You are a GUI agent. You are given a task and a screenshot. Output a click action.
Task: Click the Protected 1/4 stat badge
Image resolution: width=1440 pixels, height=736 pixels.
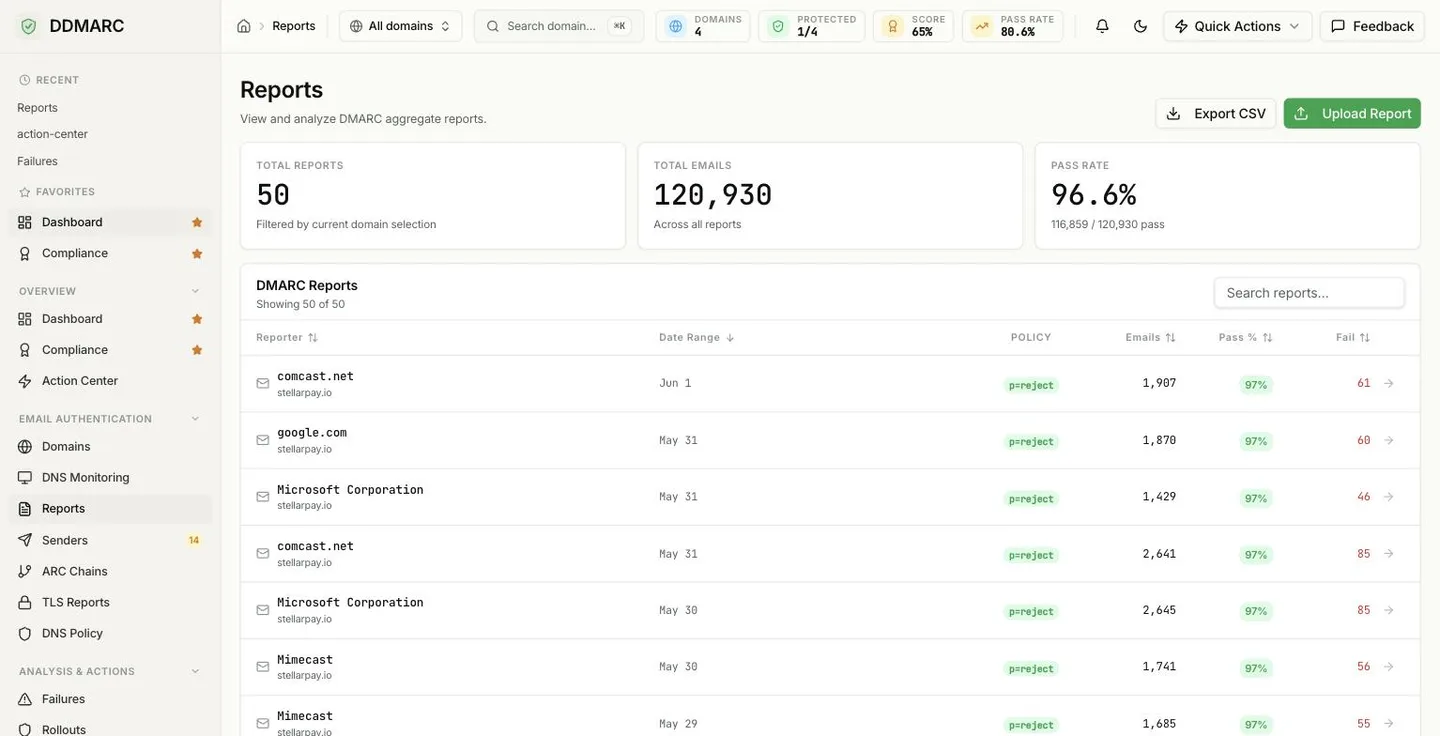click(x=811, y=26)
